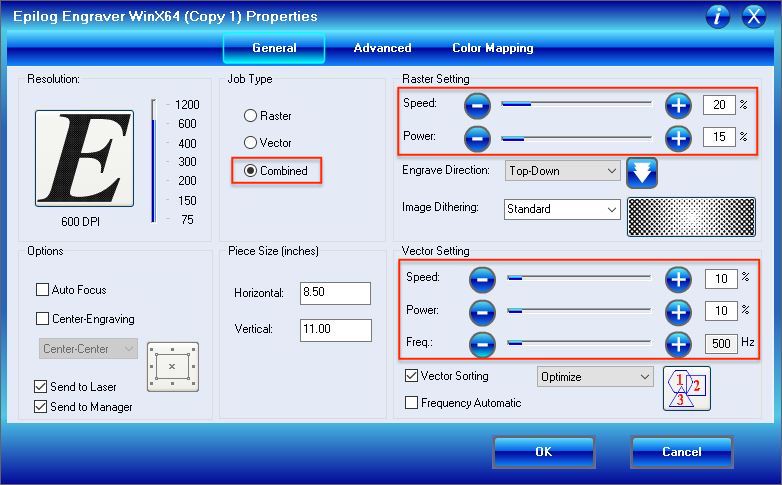782x485 pixels.
Task: Click the vector sorting 1-2-3 shapes icon
Action: point(687,388)
